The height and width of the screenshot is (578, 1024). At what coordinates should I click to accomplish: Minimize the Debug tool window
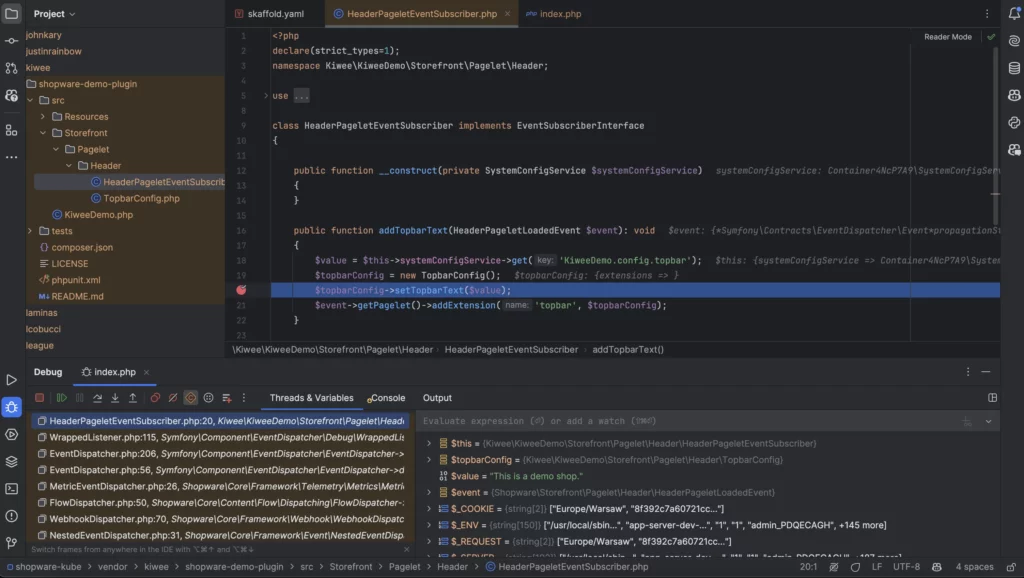(x=986, y=372)
